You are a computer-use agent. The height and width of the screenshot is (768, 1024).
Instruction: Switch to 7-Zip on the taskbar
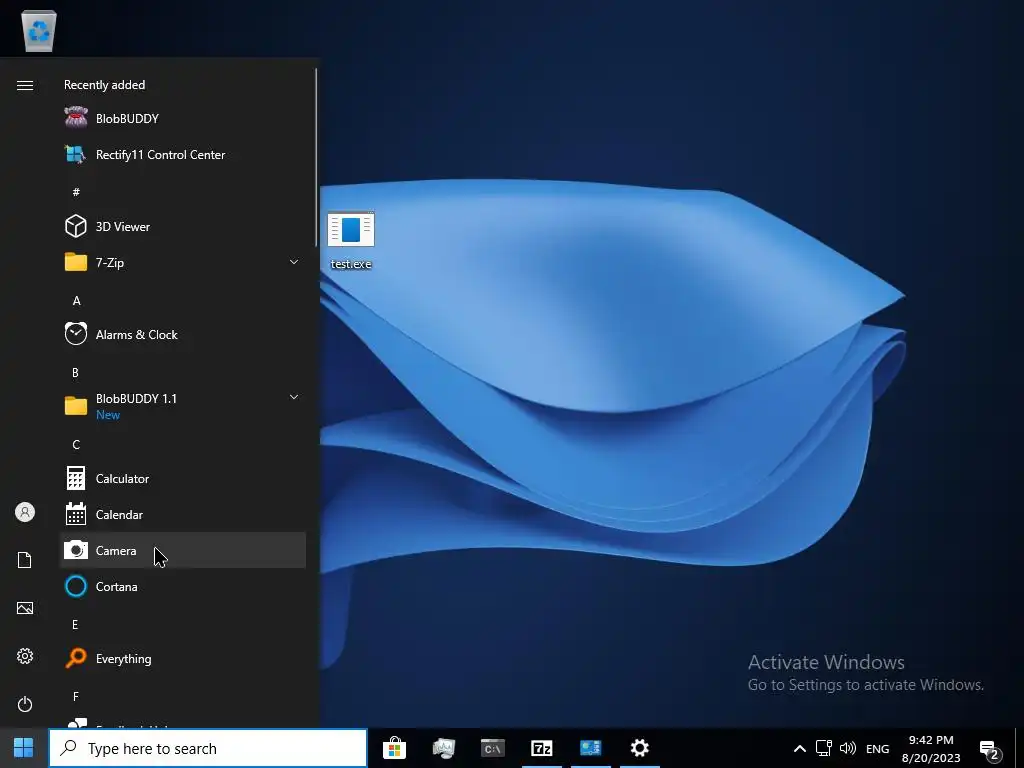pos(541,748)
